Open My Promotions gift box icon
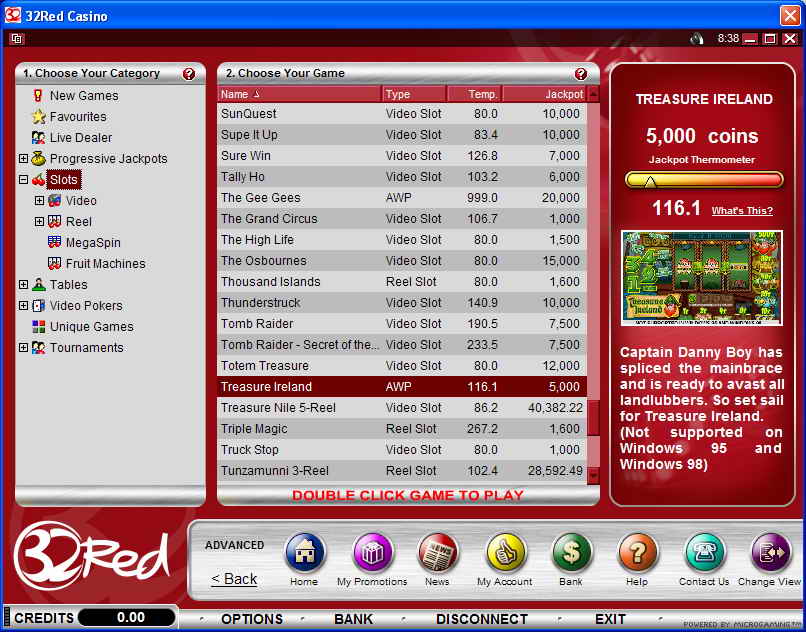806x632 pixels. click(372, 553)
